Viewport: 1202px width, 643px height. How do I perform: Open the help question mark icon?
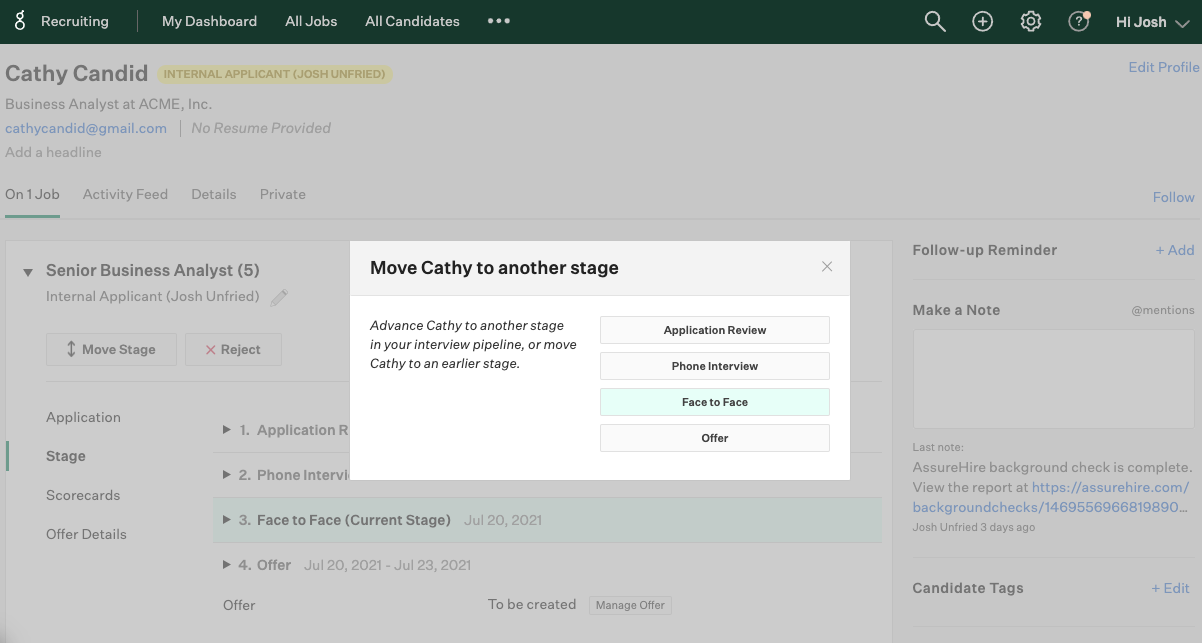tap(1078, 21)
